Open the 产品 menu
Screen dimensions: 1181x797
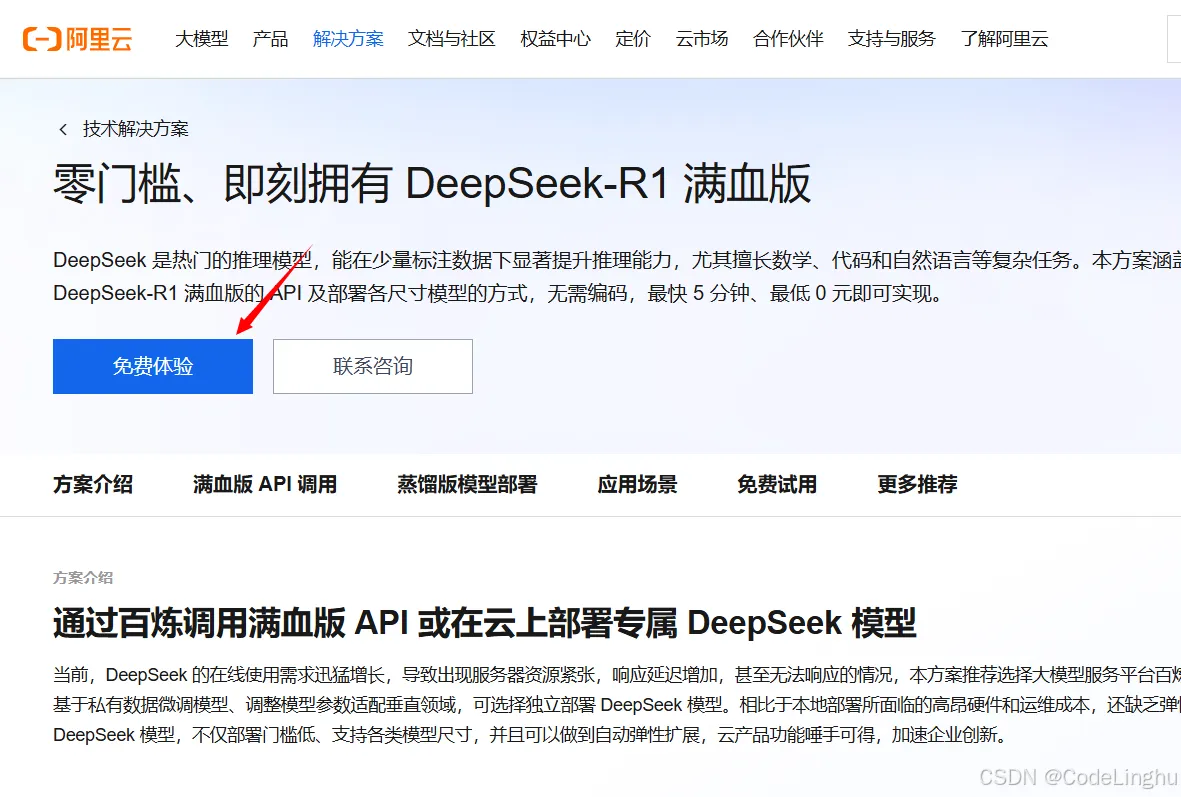click(270, 38)
